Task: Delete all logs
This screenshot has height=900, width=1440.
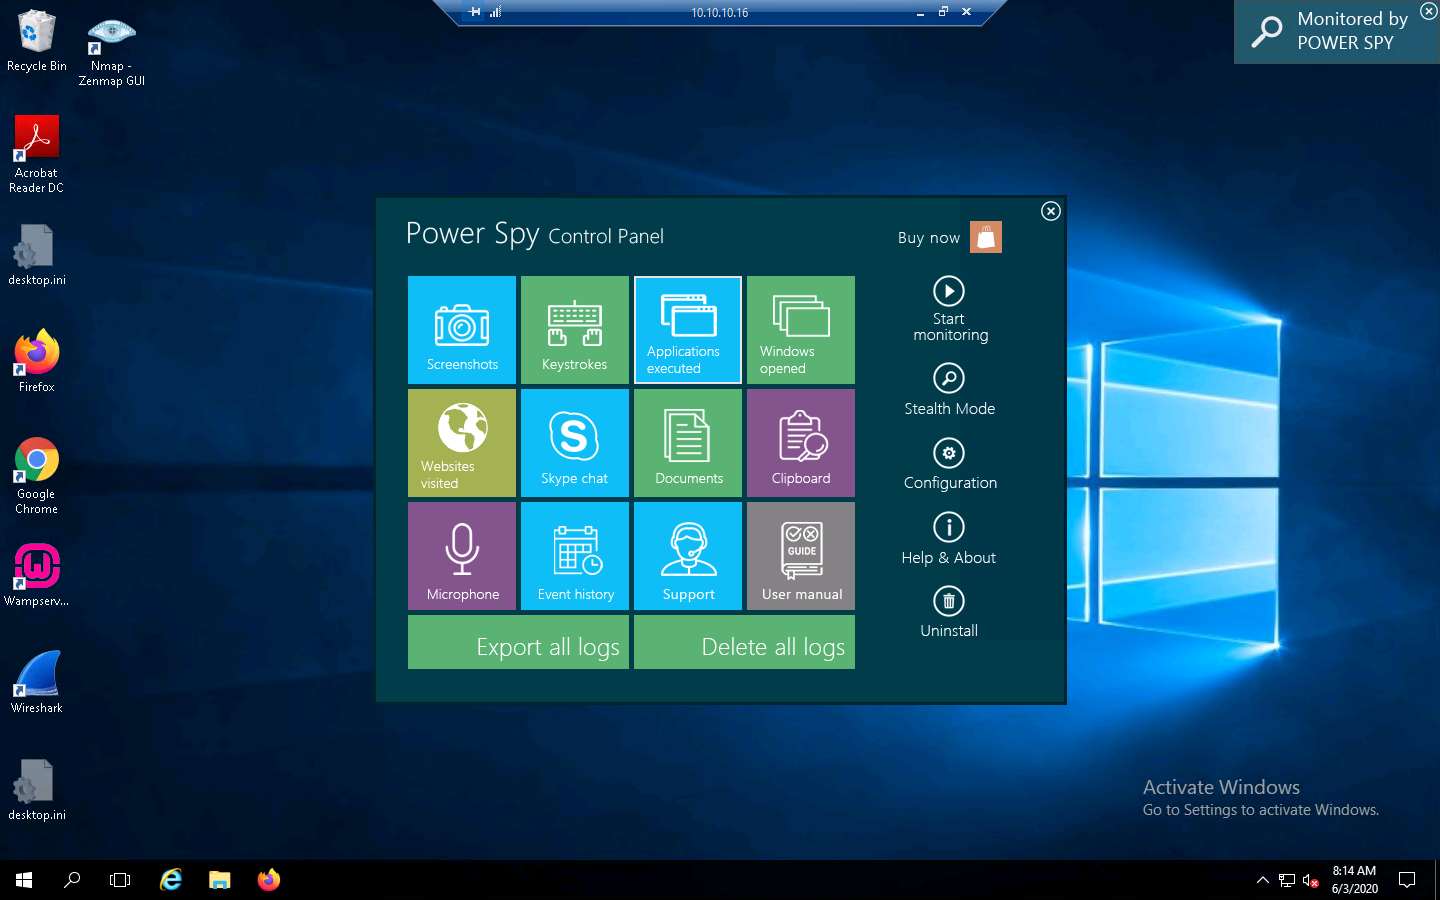Action: click(x=744, y=642)
